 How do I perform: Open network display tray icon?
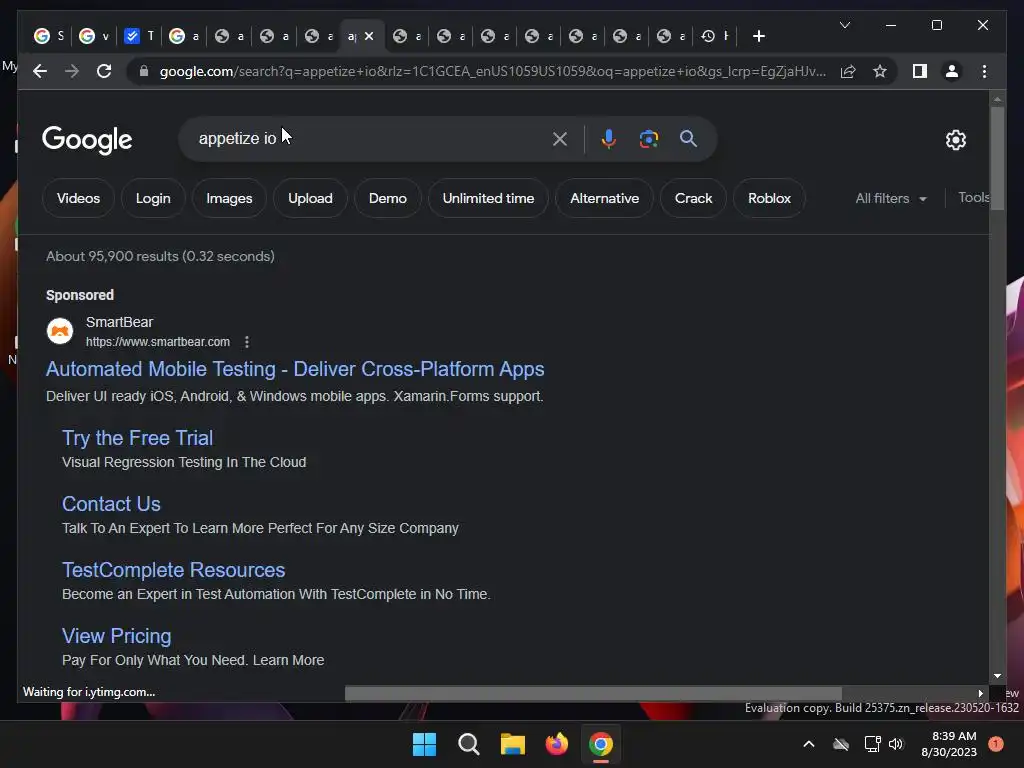(x=872, y=744)
